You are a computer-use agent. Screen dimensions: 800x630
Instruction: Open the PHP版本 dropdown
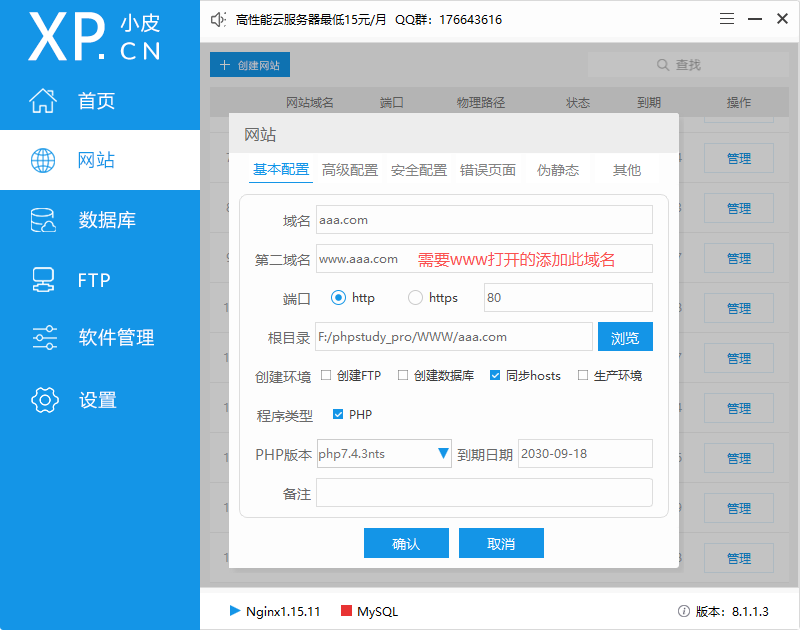pyautogui.click(x=444, y=453)
